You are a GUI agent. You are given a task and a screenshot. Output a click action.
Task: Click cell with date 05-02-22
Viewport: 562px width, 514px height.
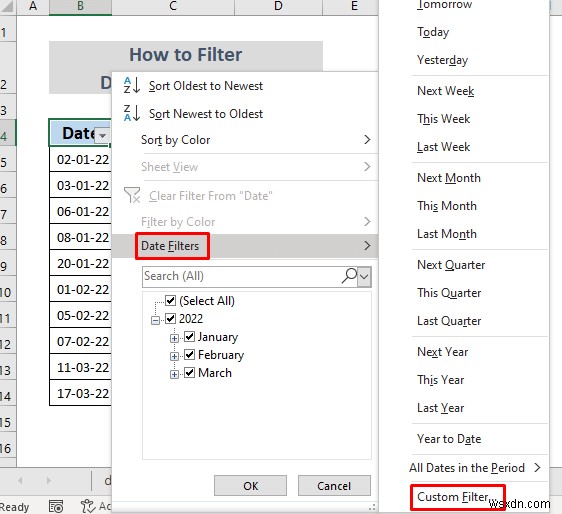[x=81, y=315]
